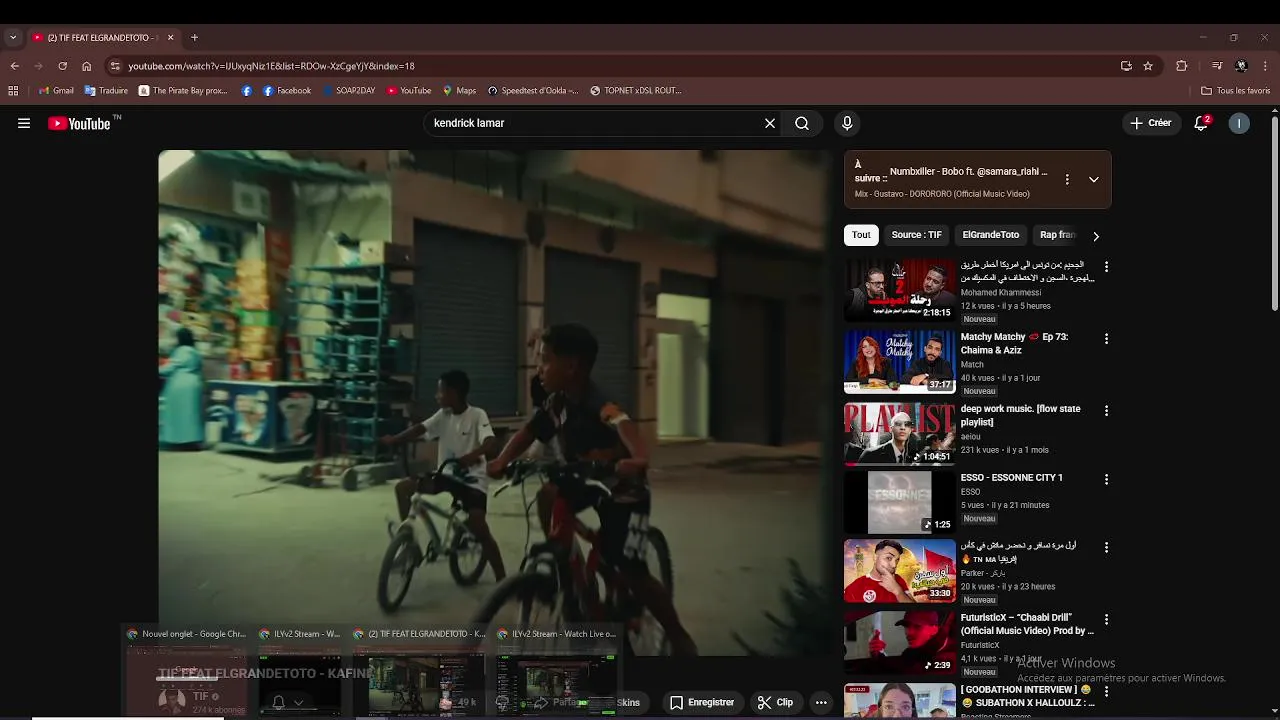Select the ElGrandeToto filter chip

(x=991, y=235)
